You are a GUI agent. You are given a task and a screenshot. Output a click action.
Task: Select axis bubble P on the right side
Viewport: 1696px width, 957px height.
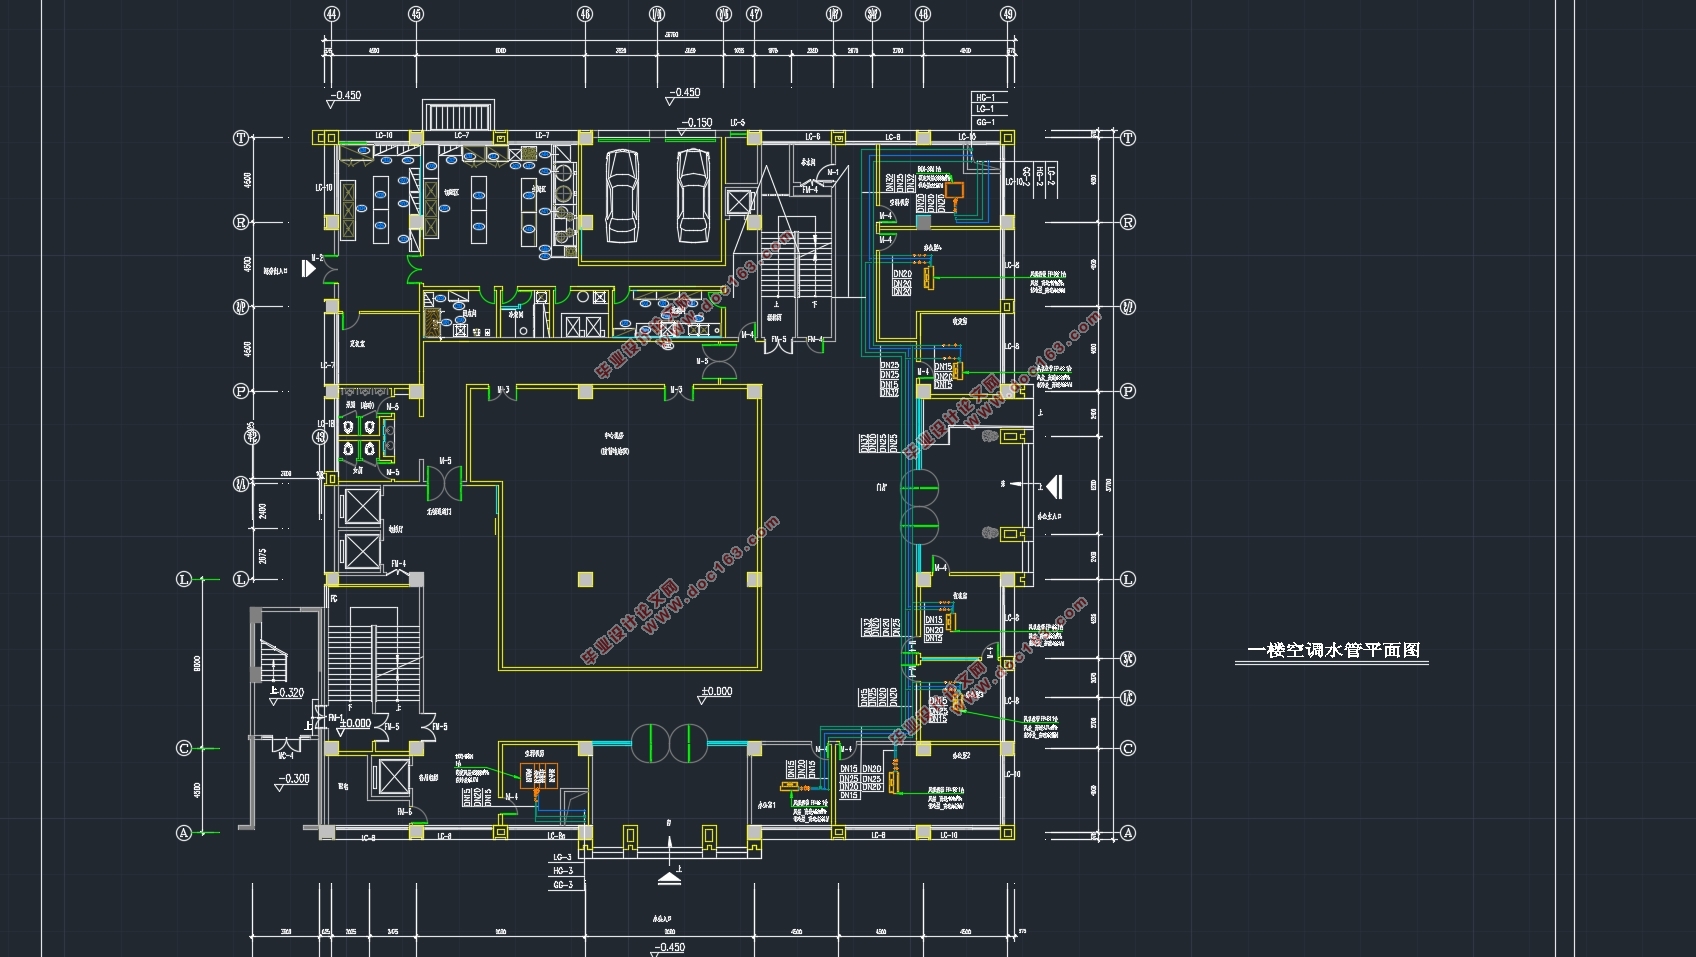coord(1128,391)
